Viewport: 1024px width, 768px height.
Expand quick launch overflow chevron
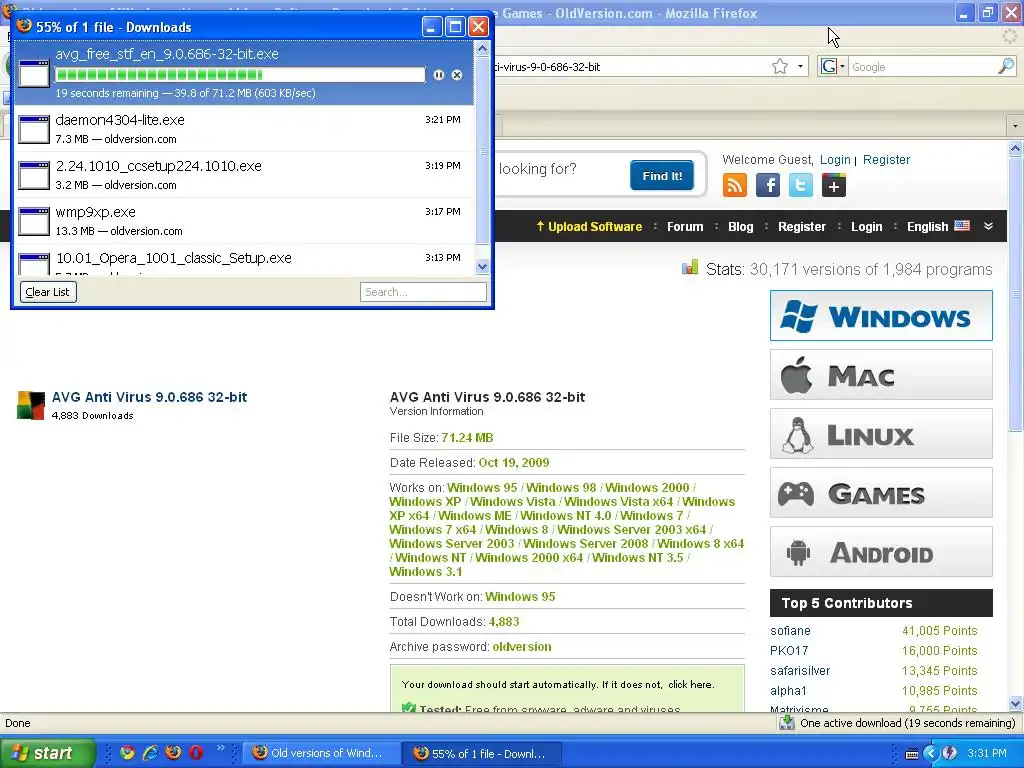point(221,748)
